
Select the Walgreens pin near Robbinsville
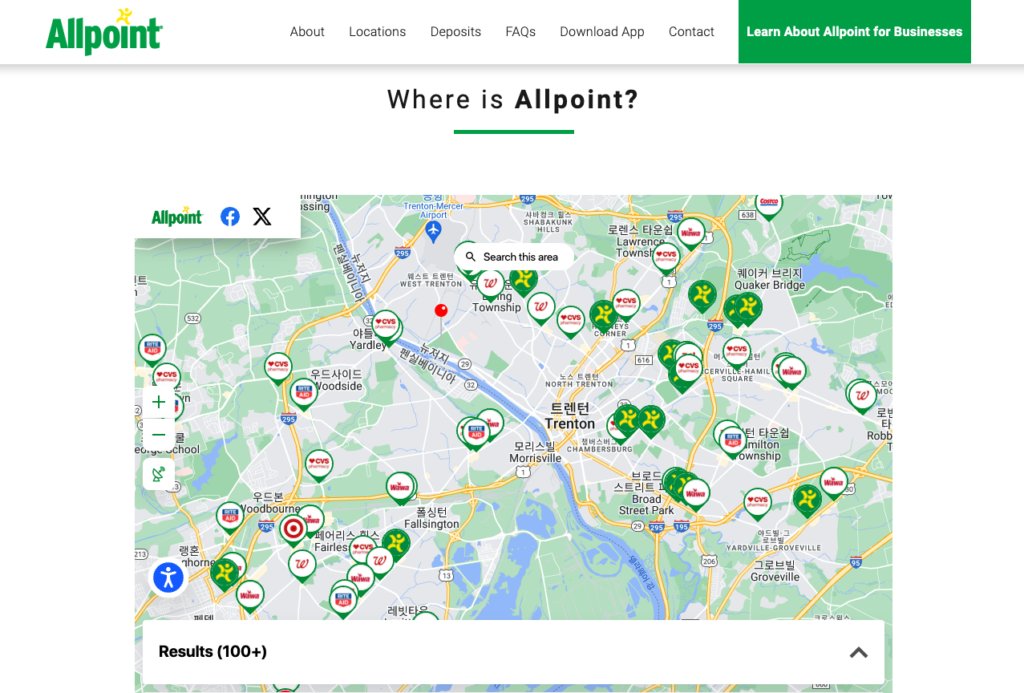862,396
